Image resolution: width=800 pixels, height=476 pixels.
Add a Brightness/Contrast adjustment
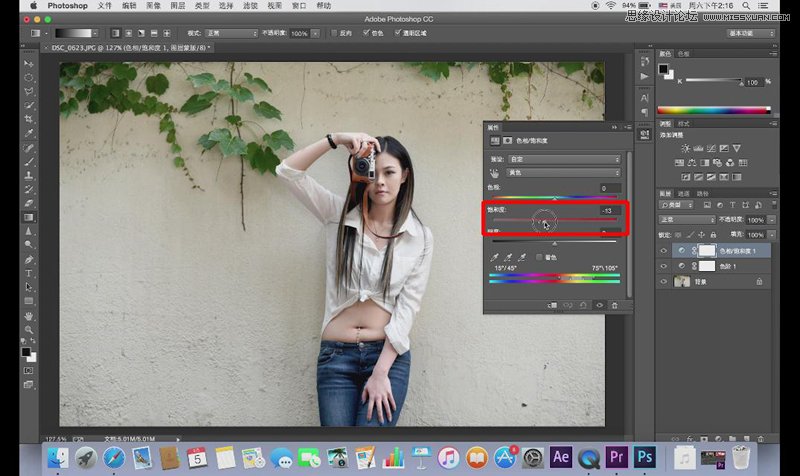click(x=686, y=148)
